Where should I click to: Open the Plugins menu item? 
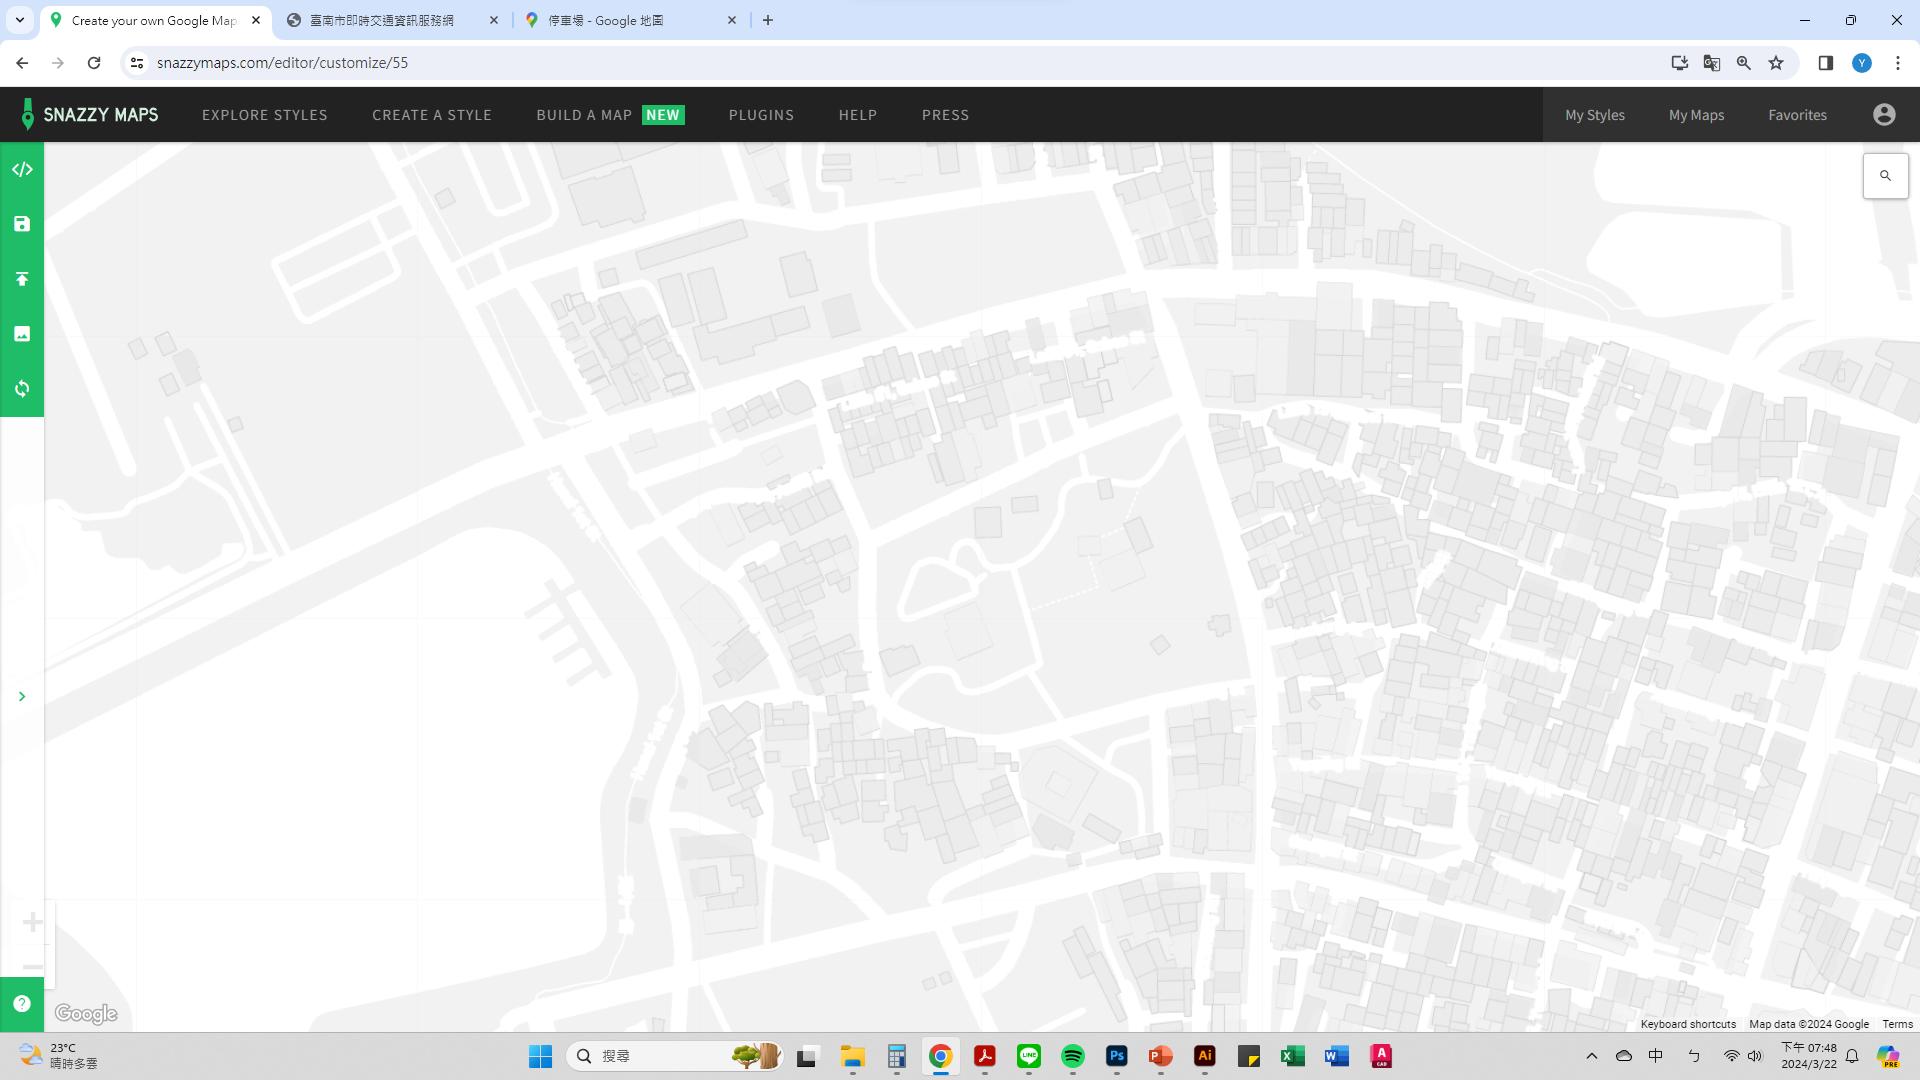761,115
